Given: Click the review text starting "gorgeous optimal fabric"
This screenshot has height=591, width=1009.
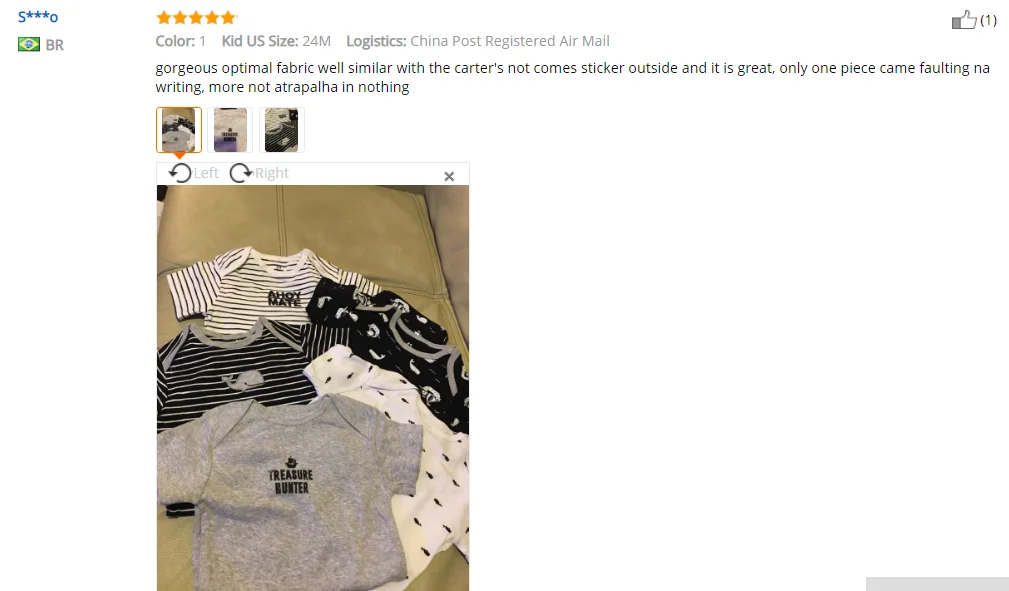Looking at the screenshot, I should [x=572, y=77].
